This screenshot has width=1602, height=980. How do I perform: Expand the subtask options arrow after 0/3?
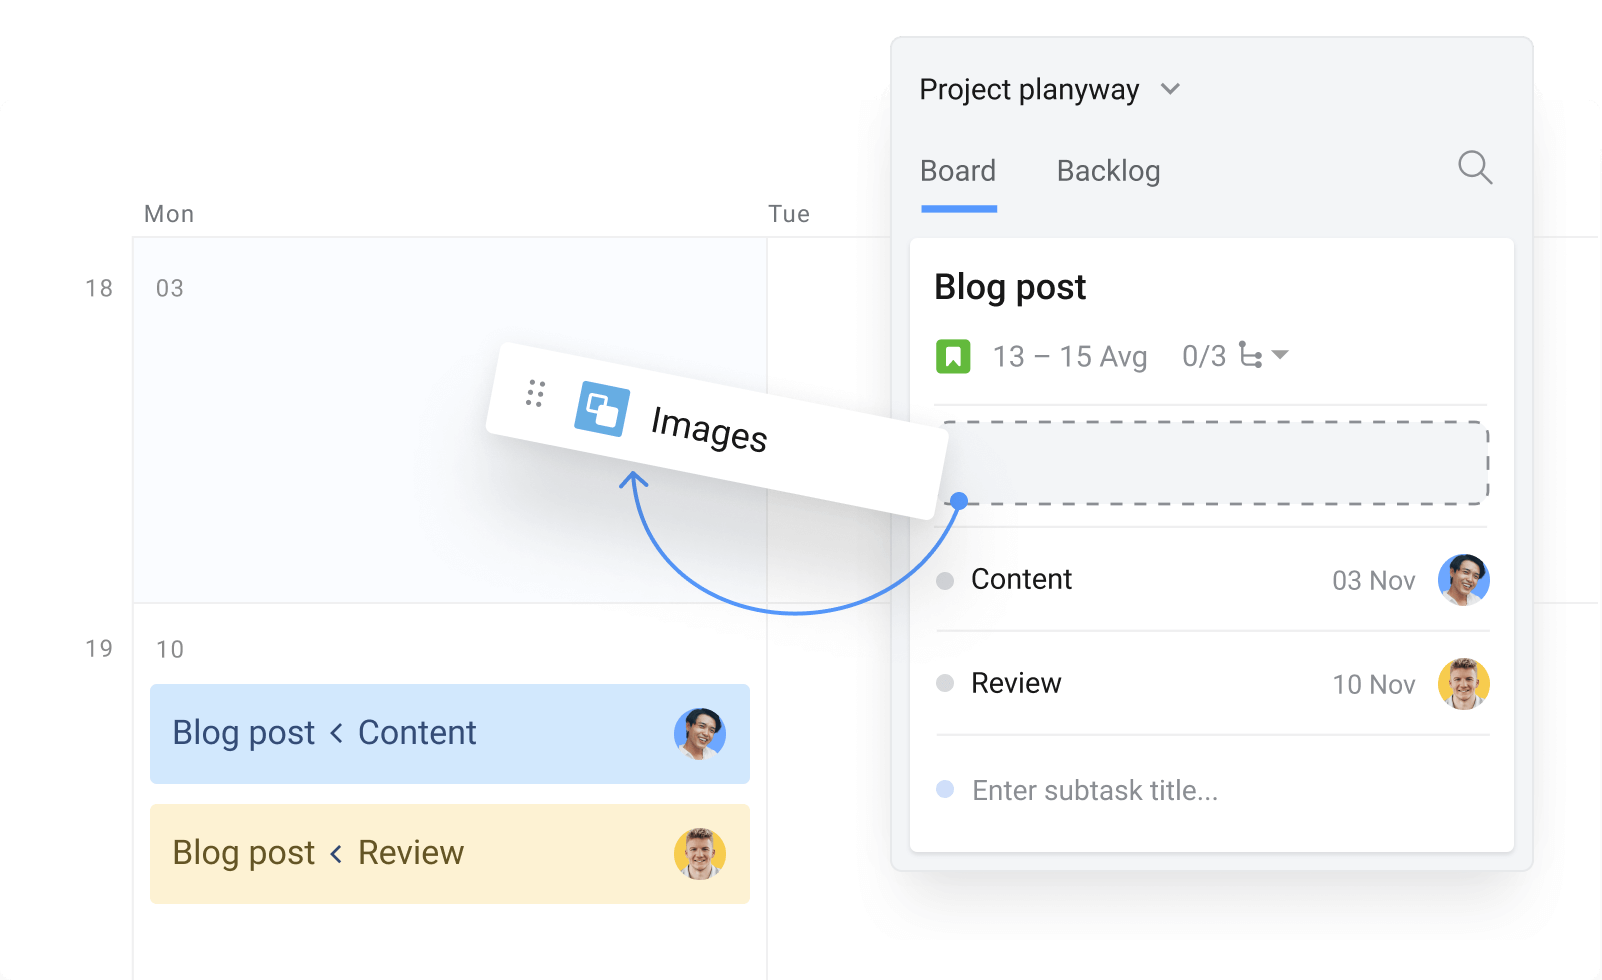pos(1282,356)
